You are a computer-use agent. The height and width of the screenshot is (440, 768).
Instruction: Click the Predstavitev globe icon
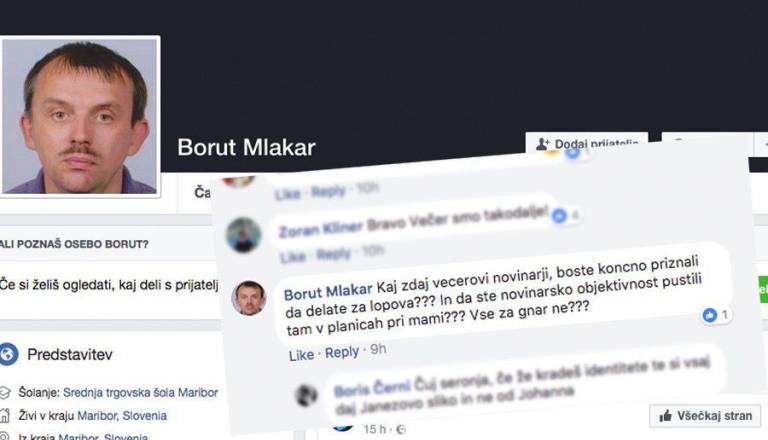point(9,354)
